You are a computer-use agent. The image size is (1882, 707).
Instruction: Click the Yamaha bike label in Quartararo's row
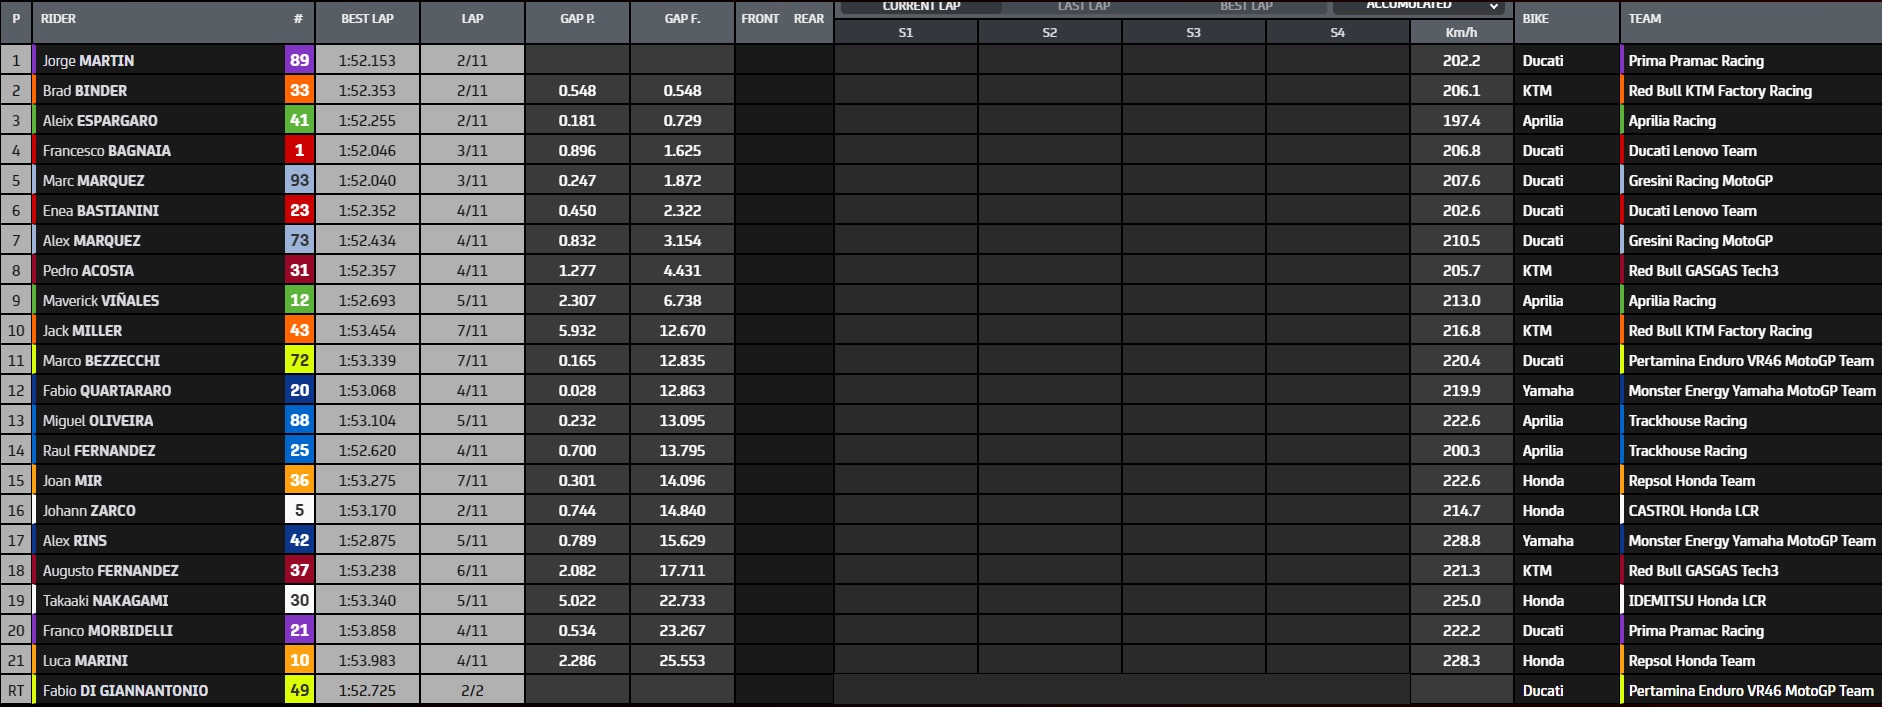[x=1547, y=391]
